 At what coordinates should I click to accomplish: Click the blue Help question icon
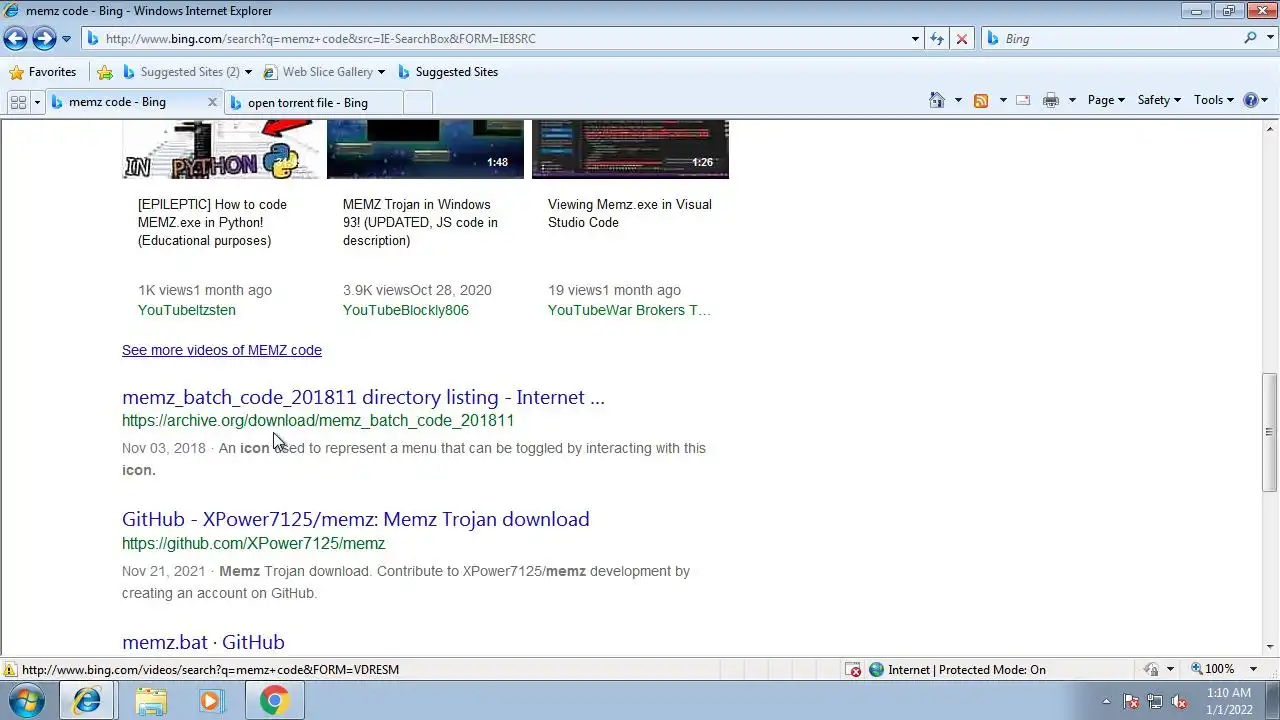[x=1251, y=100]
